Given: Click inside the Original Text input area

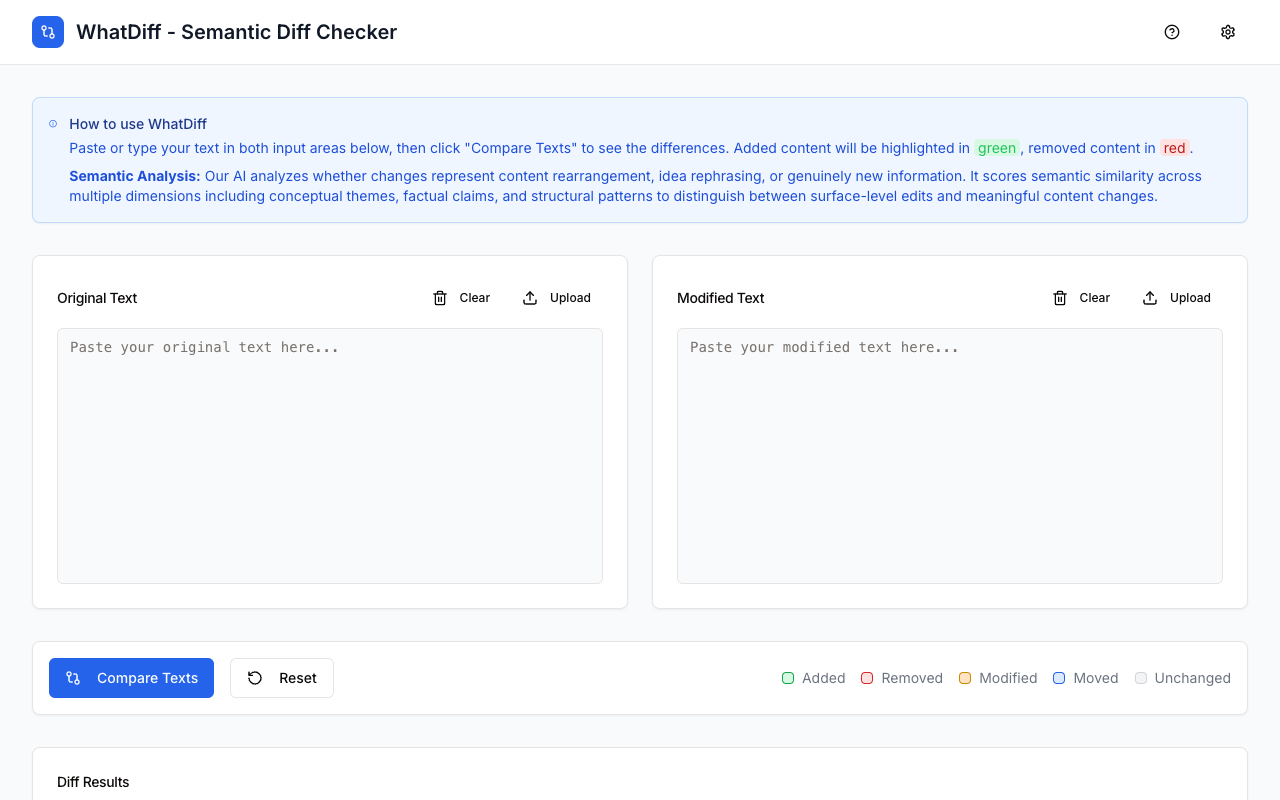Looking at the screenshot, I should coord(330,455).
